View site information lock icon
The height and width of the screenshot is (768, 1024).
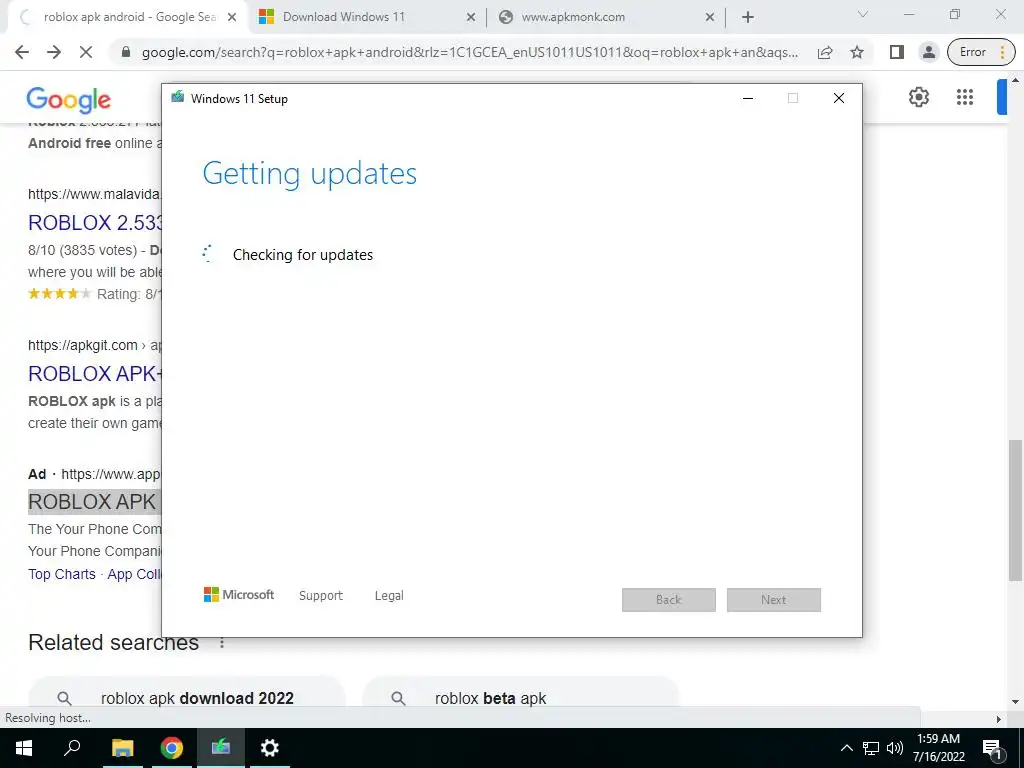(x=126, y=52)
